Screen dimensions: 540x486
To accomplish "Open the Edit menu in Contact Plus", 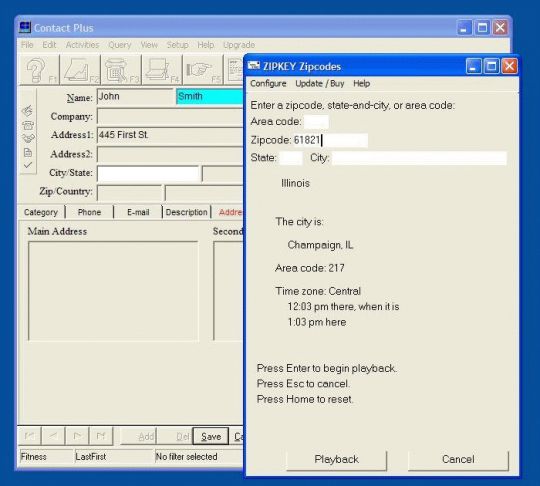I will pyautogui.click(x=49, y=45).
